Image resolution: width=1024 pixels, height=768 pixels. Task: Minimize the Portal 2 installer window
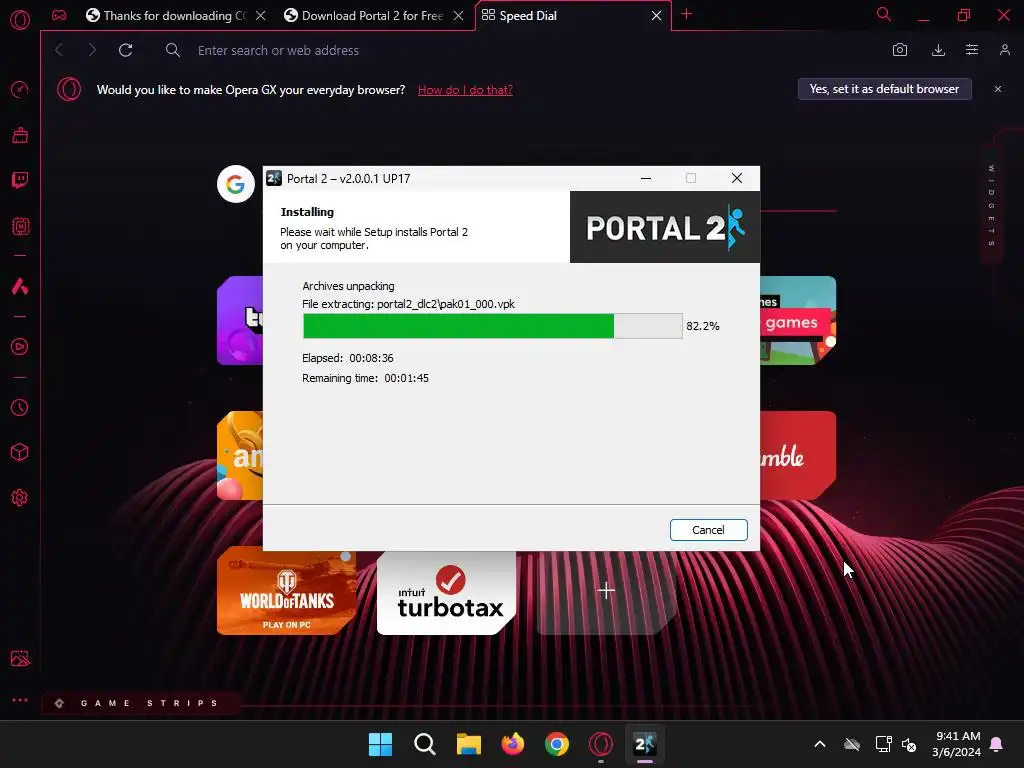point(646,178)
